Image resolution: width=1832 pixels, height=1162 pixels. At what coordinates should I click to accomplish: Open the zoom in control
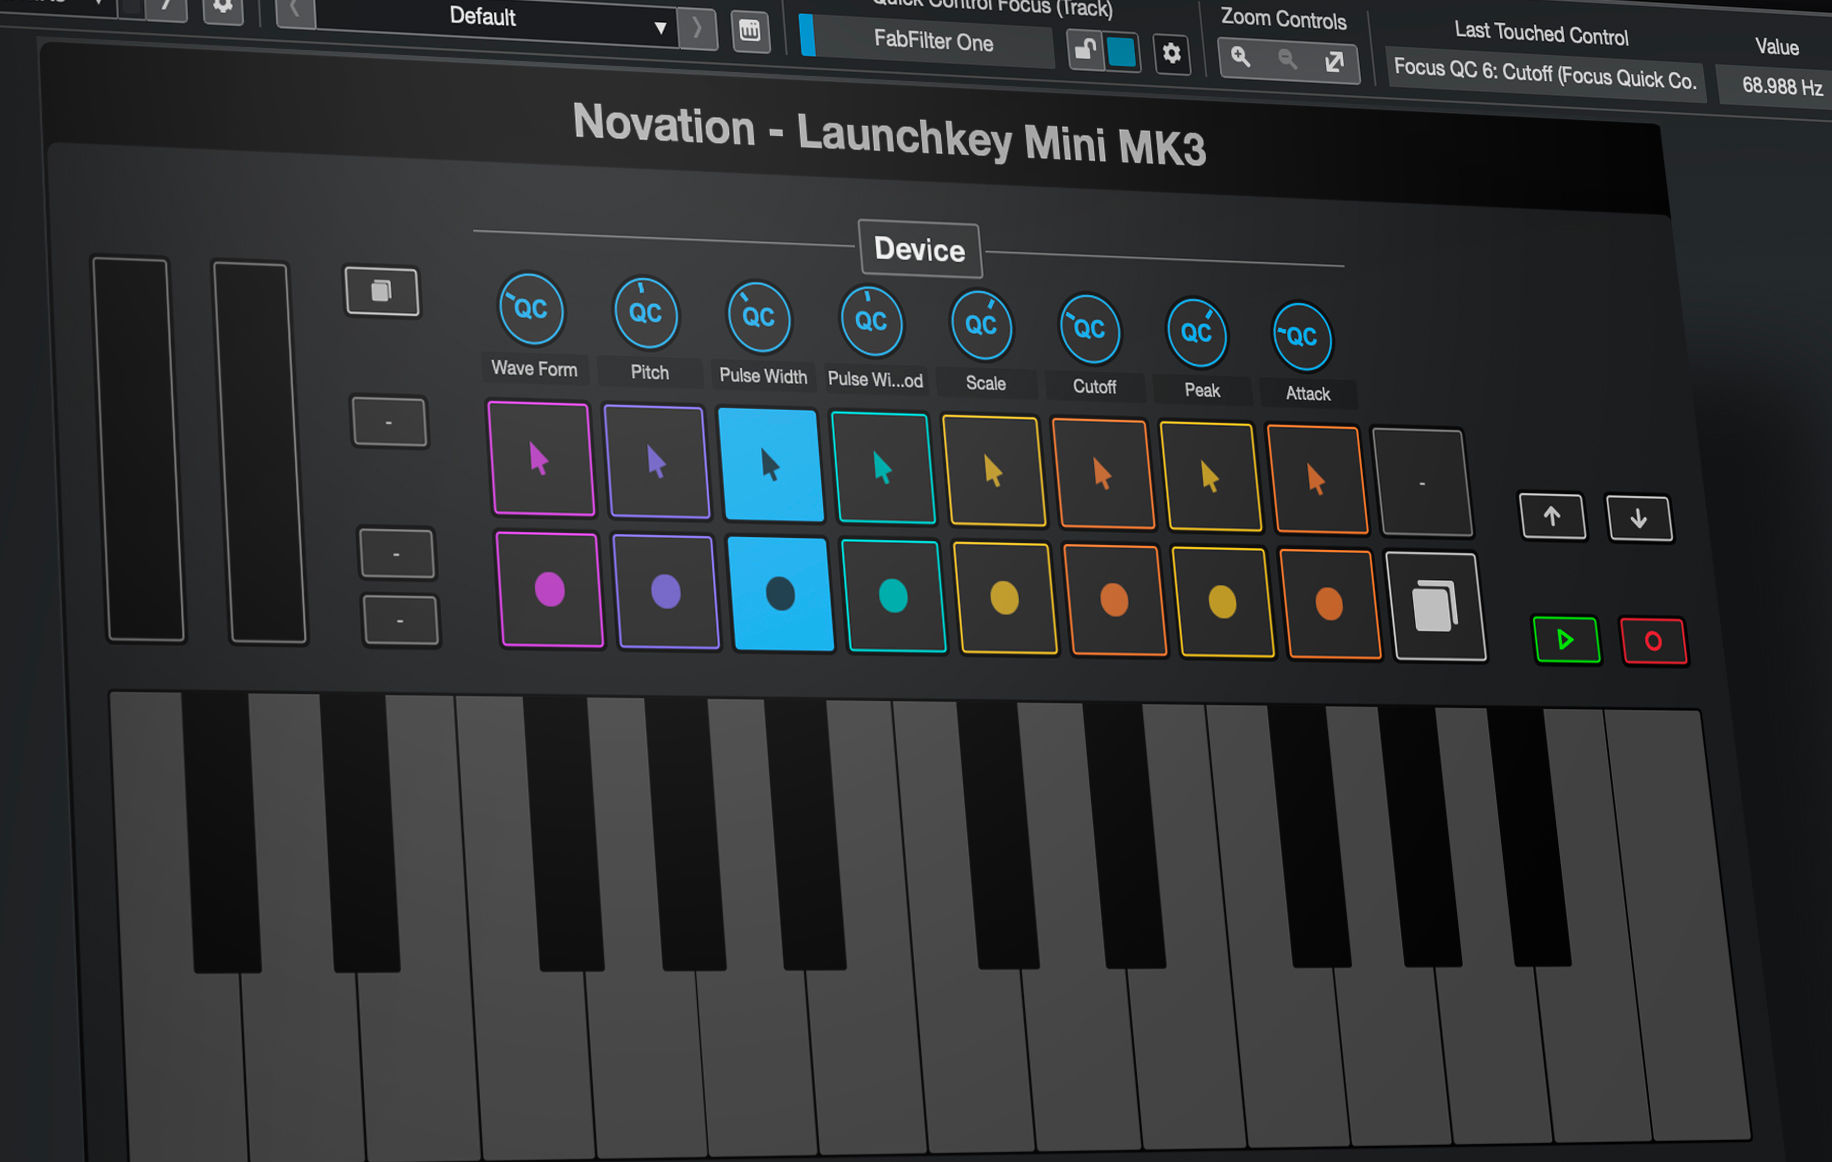click(x=1241, y=57)
